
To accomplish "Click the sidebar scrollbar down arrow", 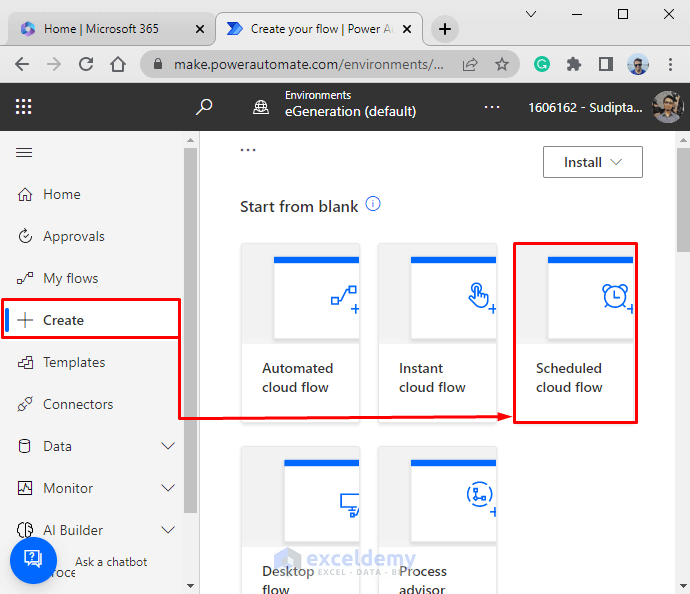I will click(x=191, y=586).
